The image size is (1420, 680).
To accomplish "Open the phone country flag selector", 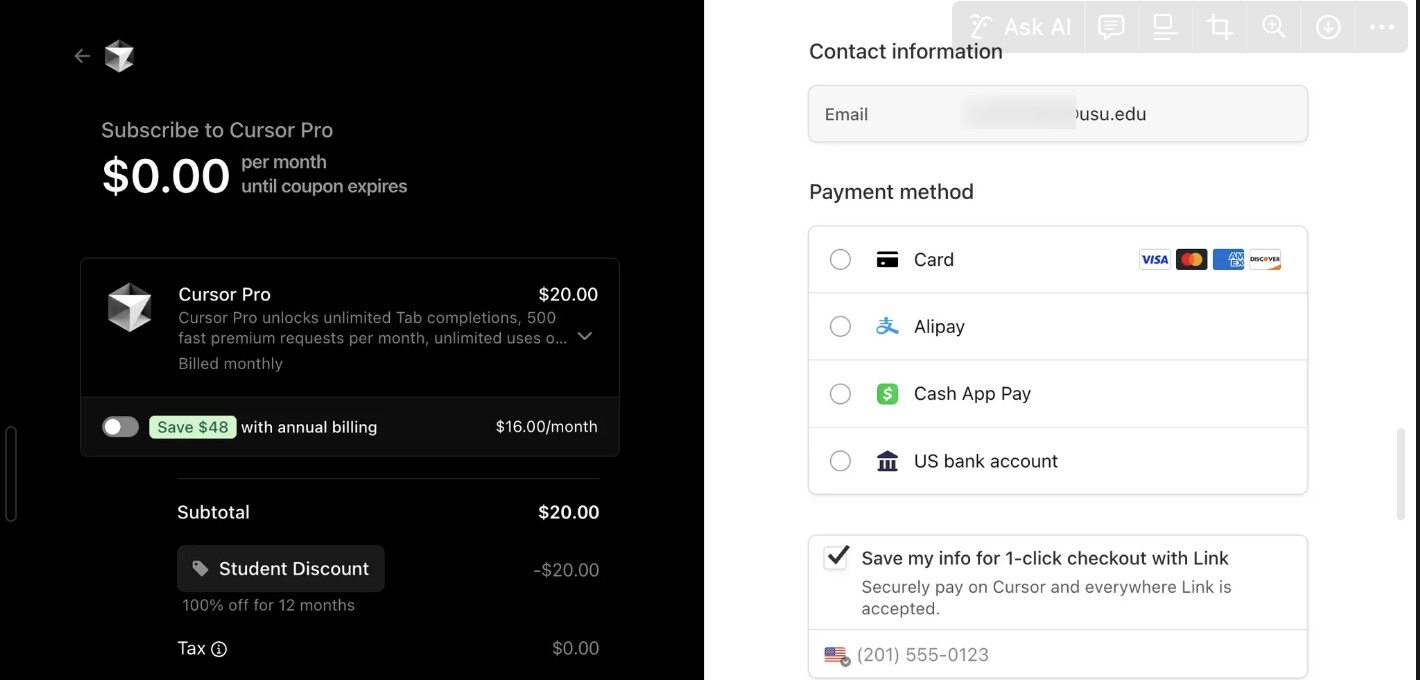I will pos(835,656).
